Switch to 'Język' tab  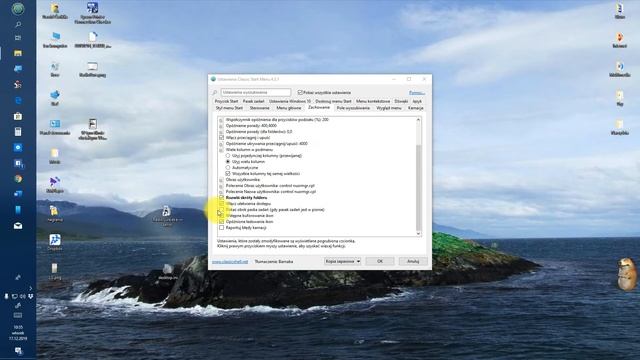417,101
